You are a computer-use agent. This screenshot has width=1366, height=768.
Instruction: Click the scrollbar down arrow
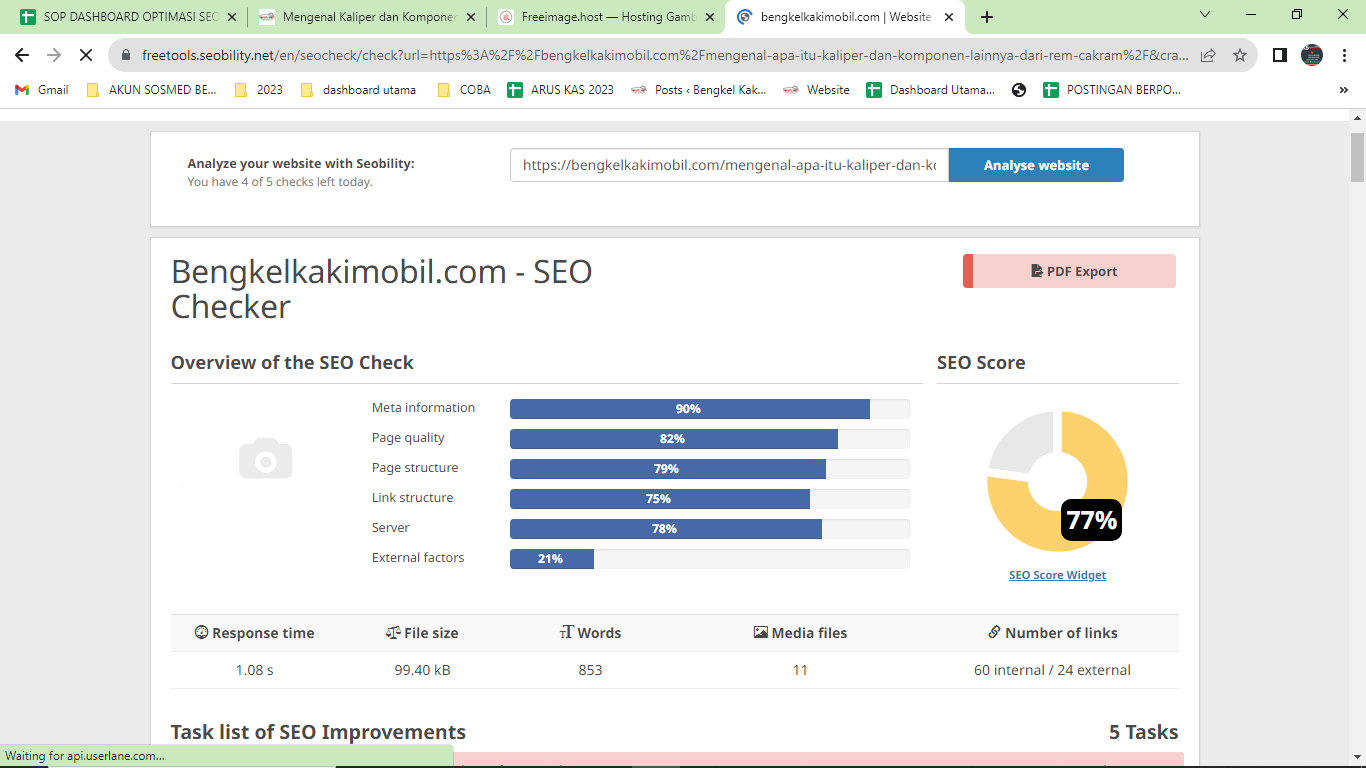[x=1357, y=759]
